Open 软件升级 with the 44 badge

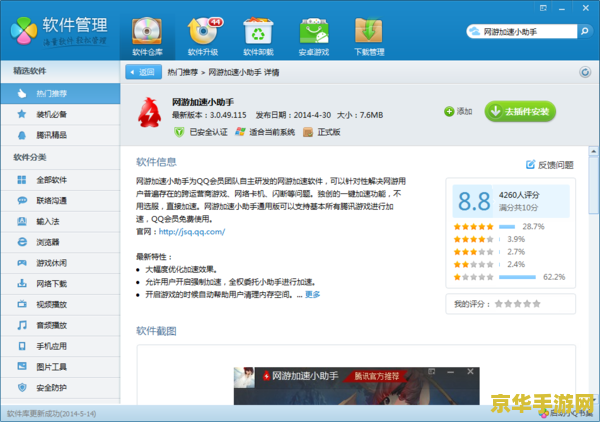coord(203,37)
